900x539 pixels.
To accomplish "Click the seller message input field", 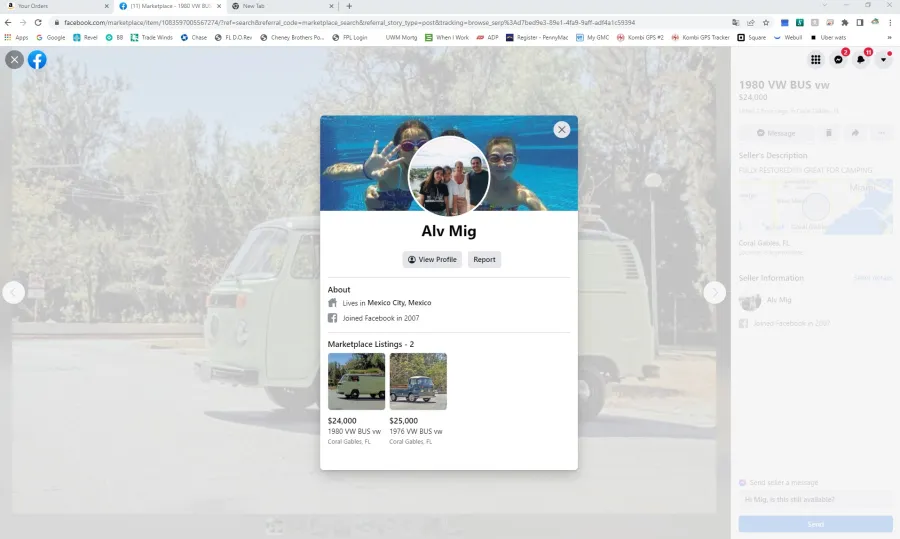I will (815, 499).
